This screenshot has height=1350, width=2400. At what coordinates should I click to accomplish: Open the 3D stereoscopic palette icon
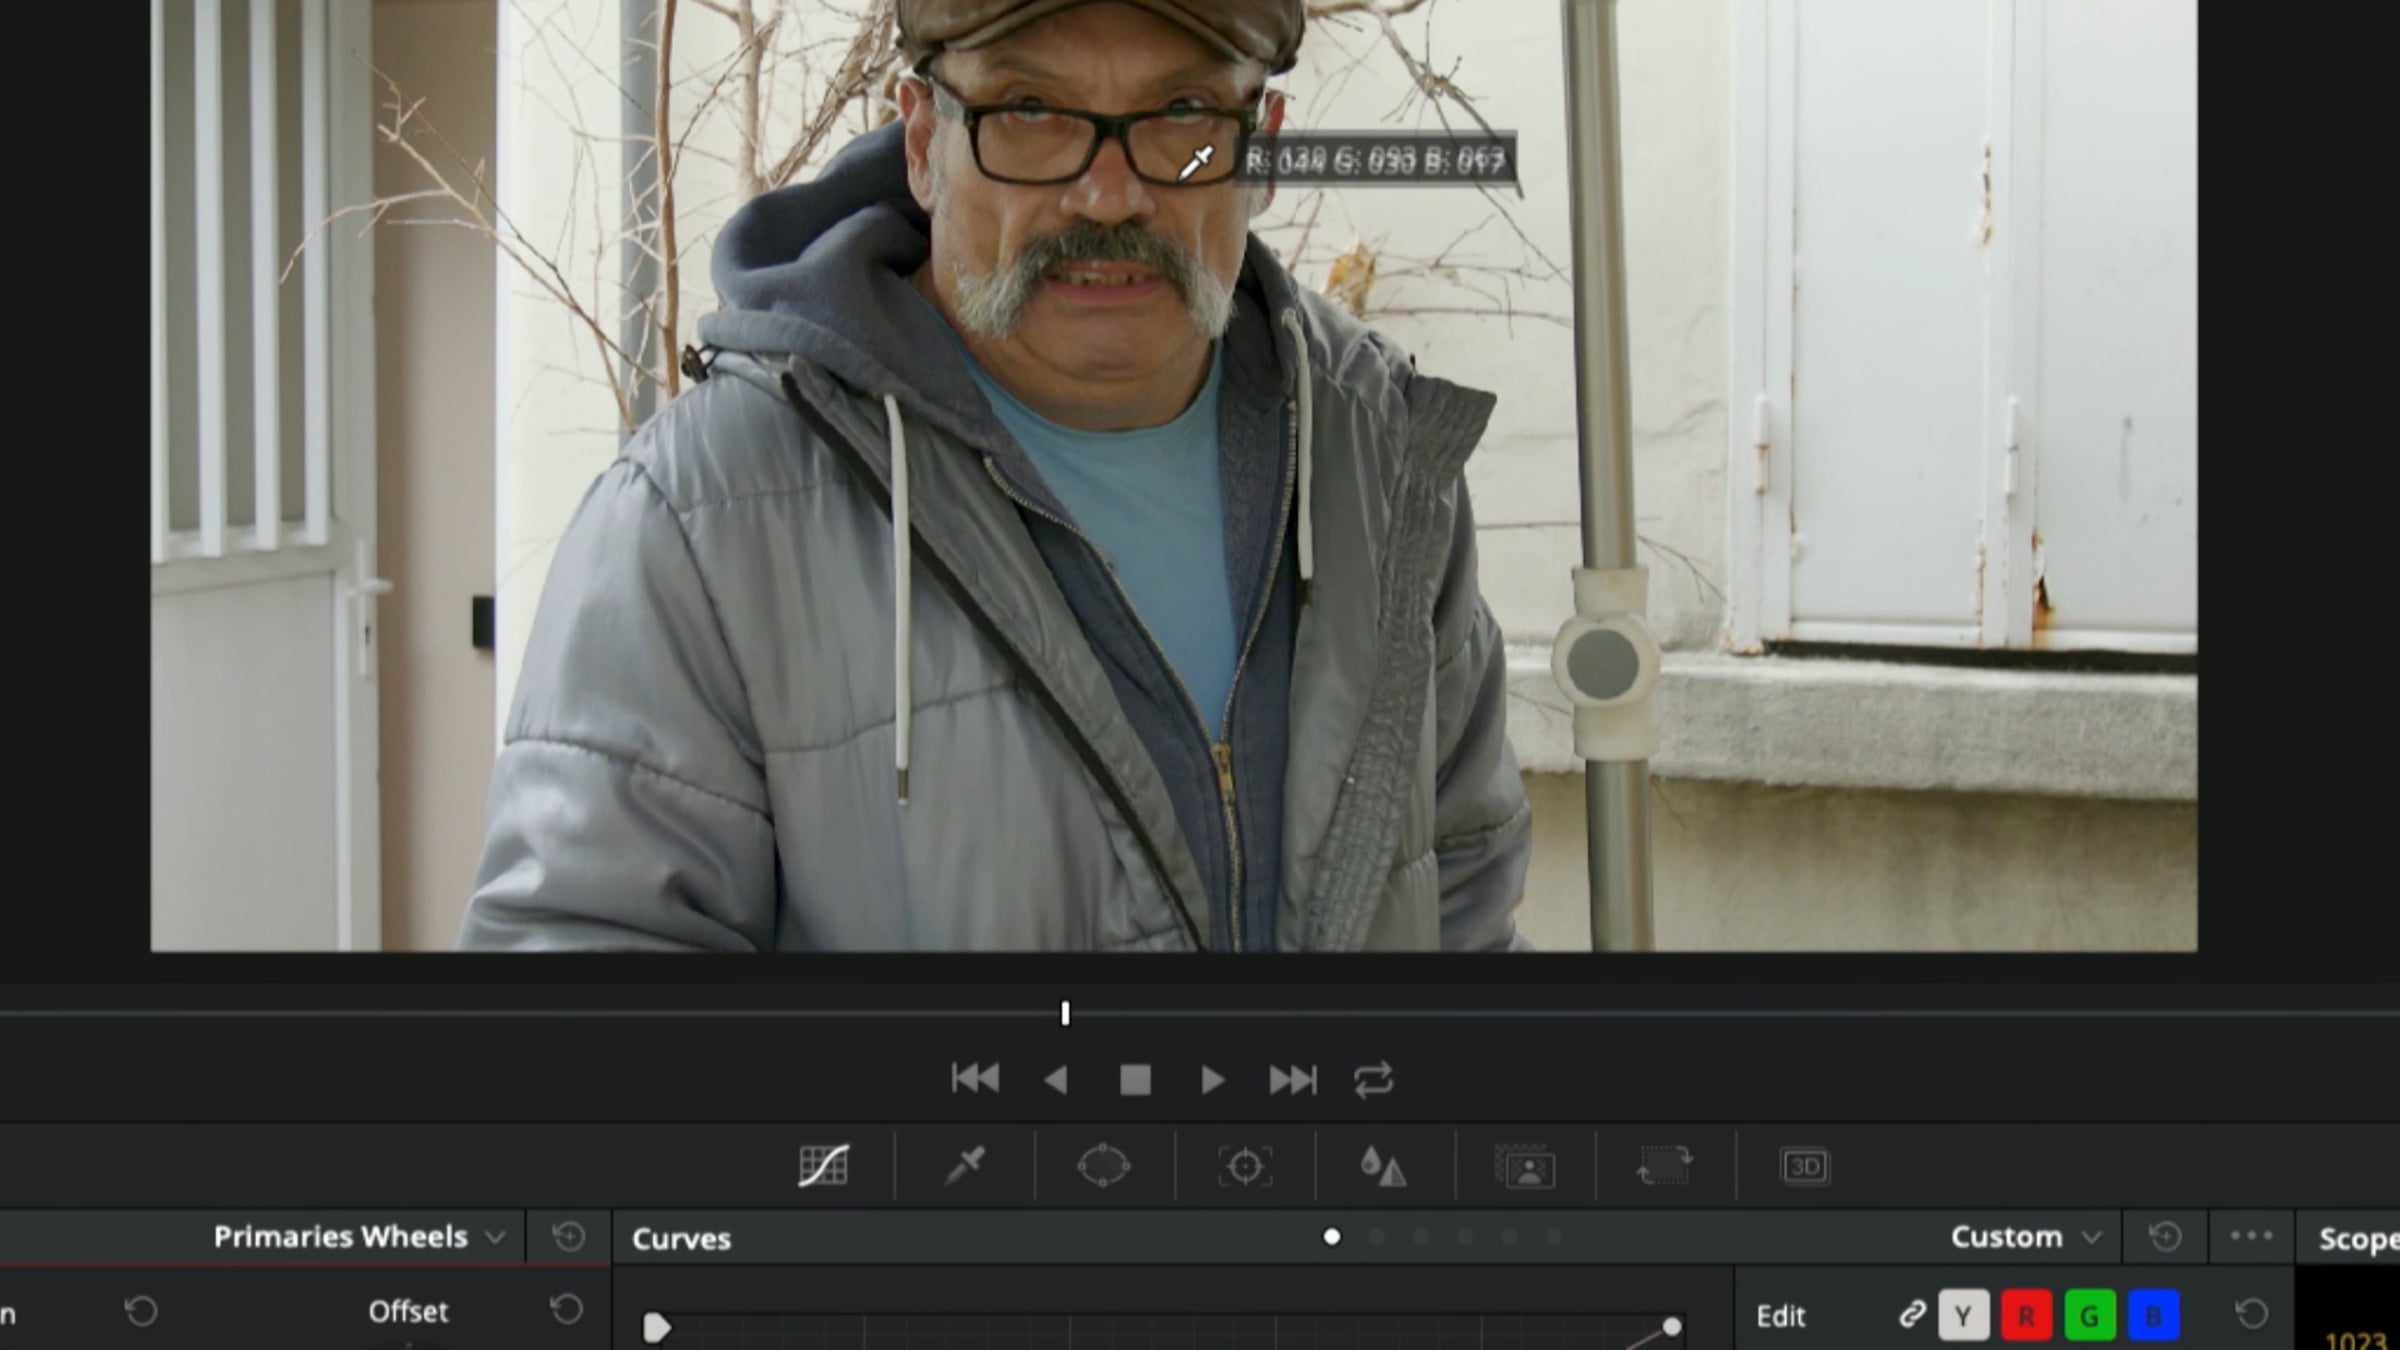pyautogui.click(x=1805, y=1166)
